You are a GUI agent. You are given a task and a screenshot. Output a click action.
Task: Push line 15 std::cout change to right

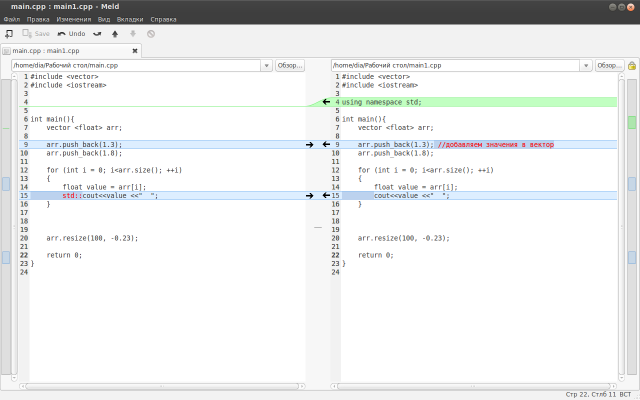point(309,196)
